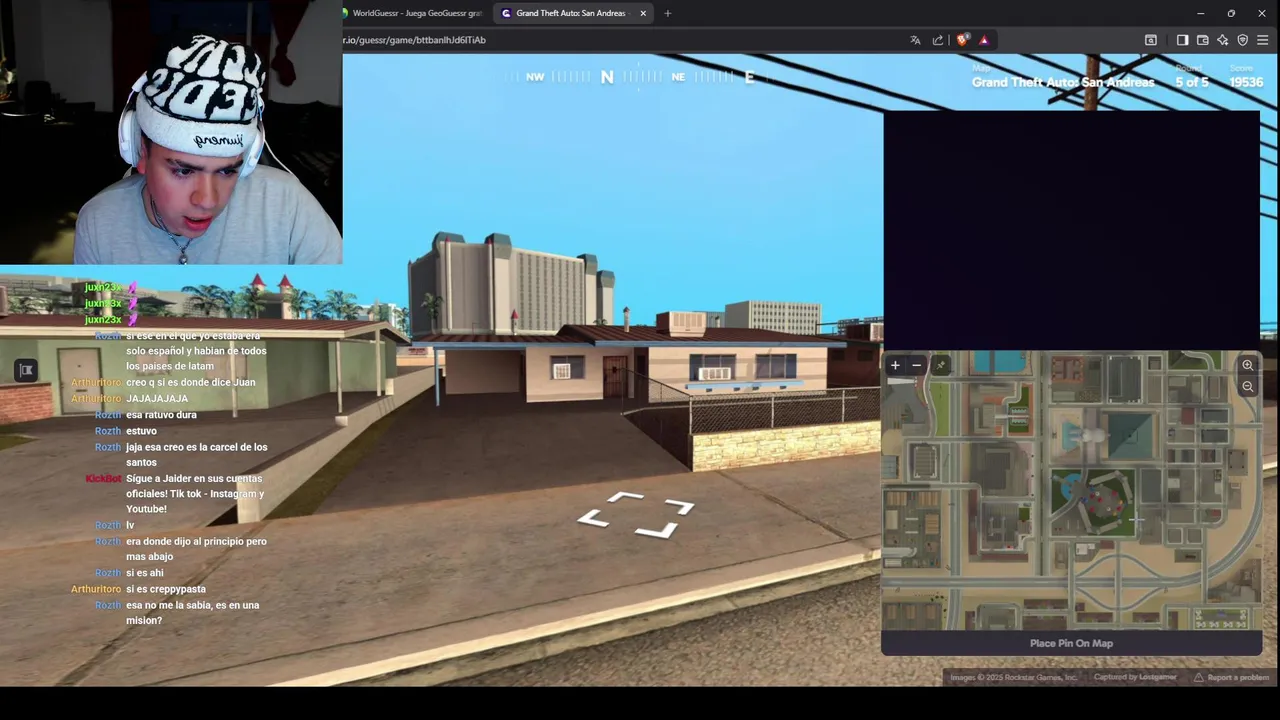Click the share page icon in address bar
Viewport: 1280px width, 720px height.
click(x=938, y=40)
